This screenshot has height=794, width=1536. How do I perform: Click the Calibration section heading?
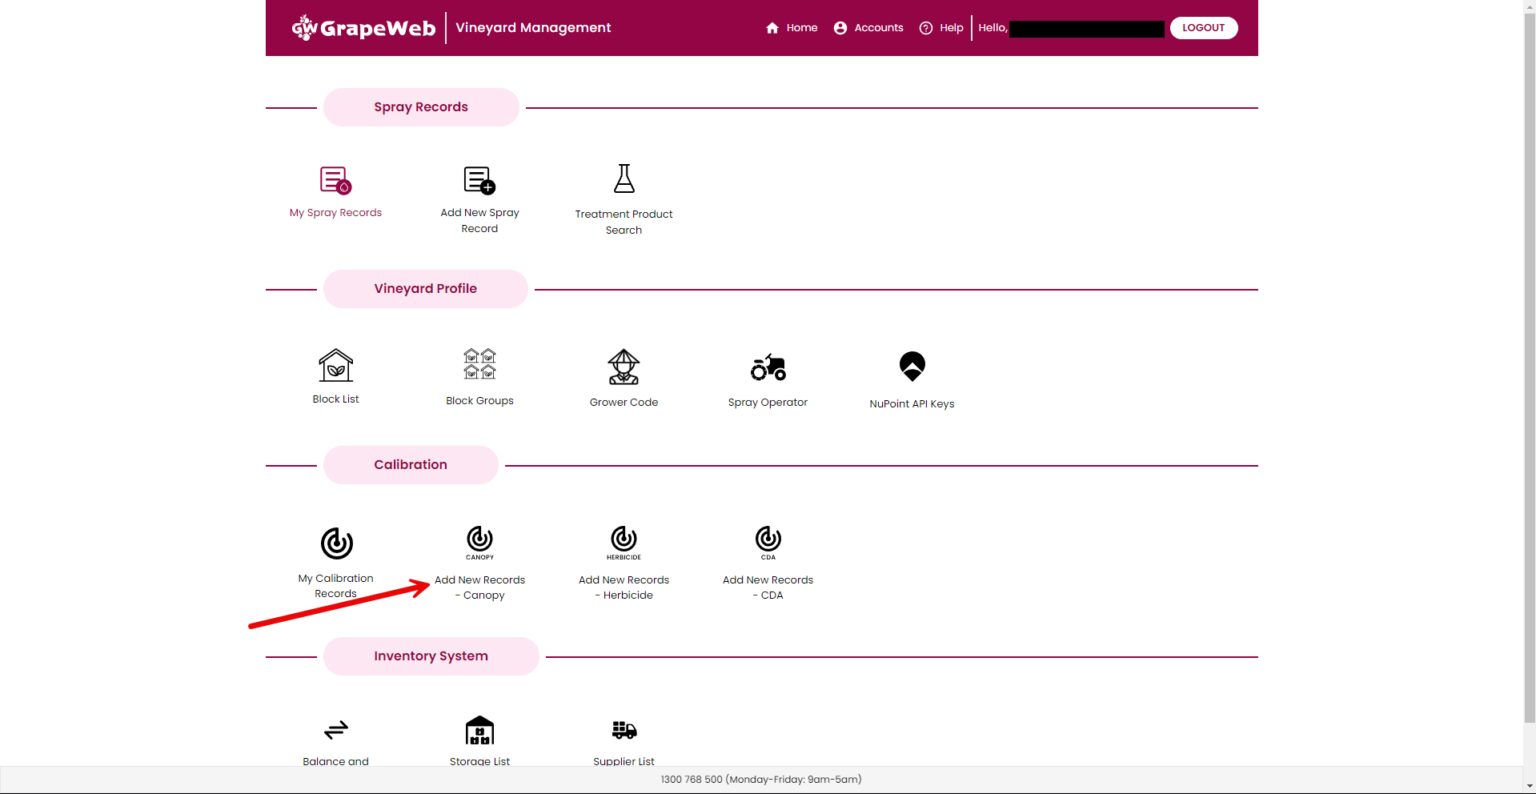click(411, 465)
